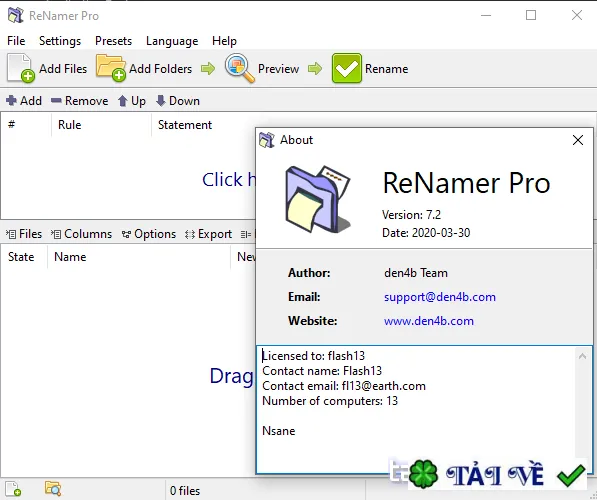
Task: Open the Files dropdown in files toolbar
Action: pos(24,234)
